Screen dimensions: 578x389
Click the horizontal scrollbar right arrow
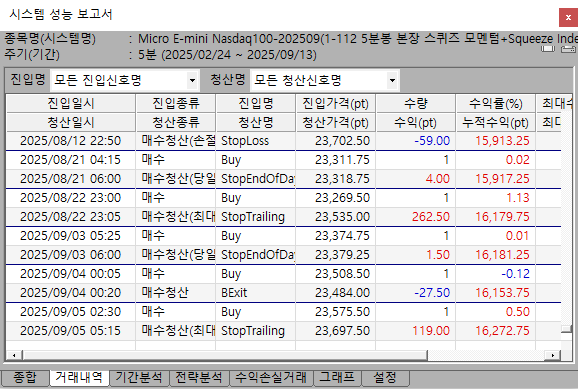[553, 355]
